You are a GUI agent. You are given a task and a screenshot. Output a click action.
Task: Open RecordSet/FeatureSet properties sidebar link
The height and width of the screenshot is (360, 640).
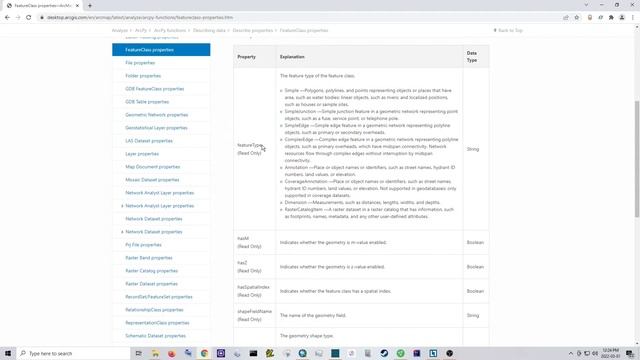(158, 297)
